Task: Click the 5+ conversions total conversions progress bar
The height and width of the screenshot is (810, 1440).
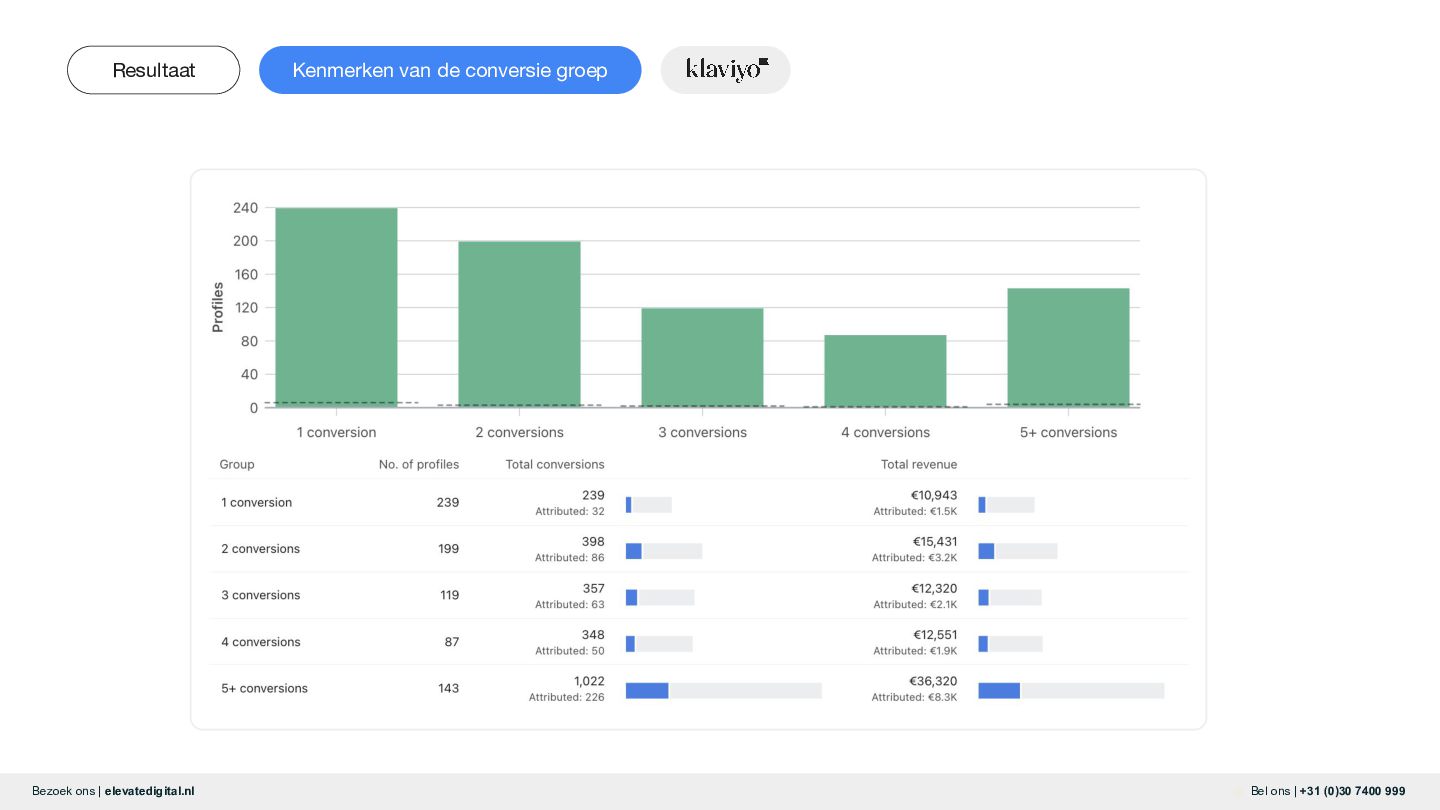Action: (x=723, y=690)
